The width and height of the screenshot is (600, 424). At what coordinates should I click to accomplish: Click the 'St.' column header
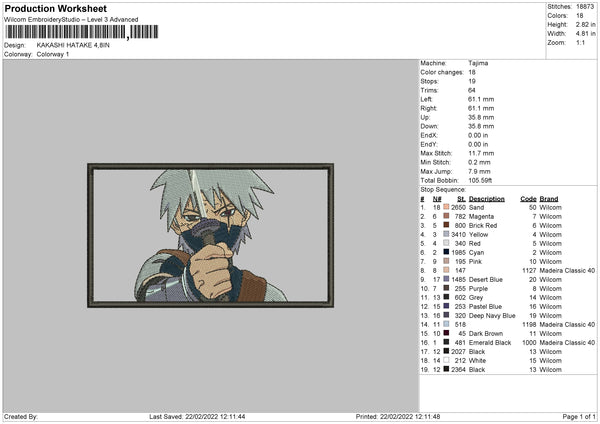pyautogui.click(x=461, y=199)
